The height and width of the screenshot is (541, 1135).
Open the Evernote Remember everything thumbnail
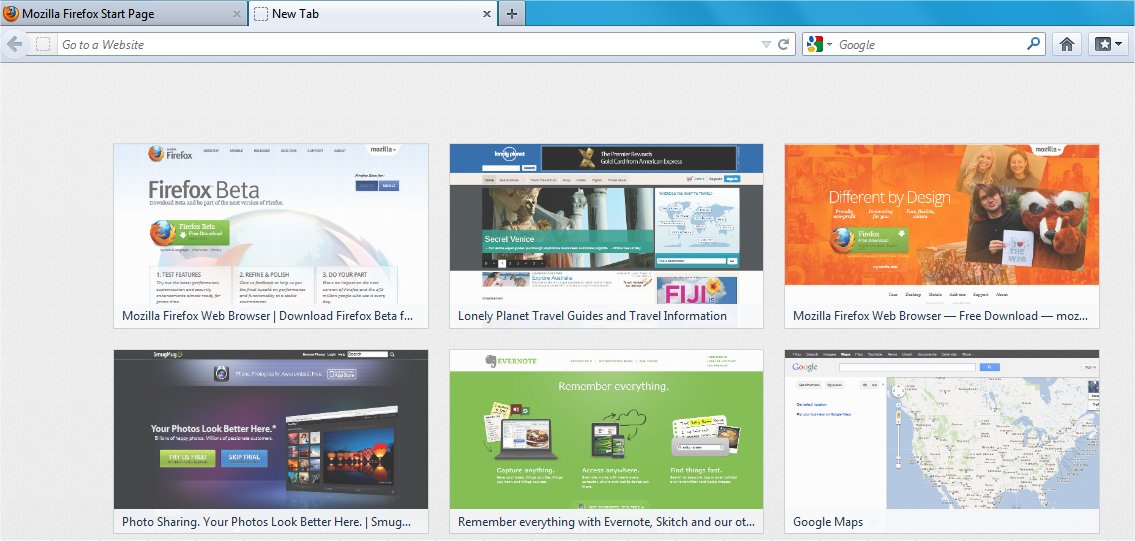coord(606,430)
